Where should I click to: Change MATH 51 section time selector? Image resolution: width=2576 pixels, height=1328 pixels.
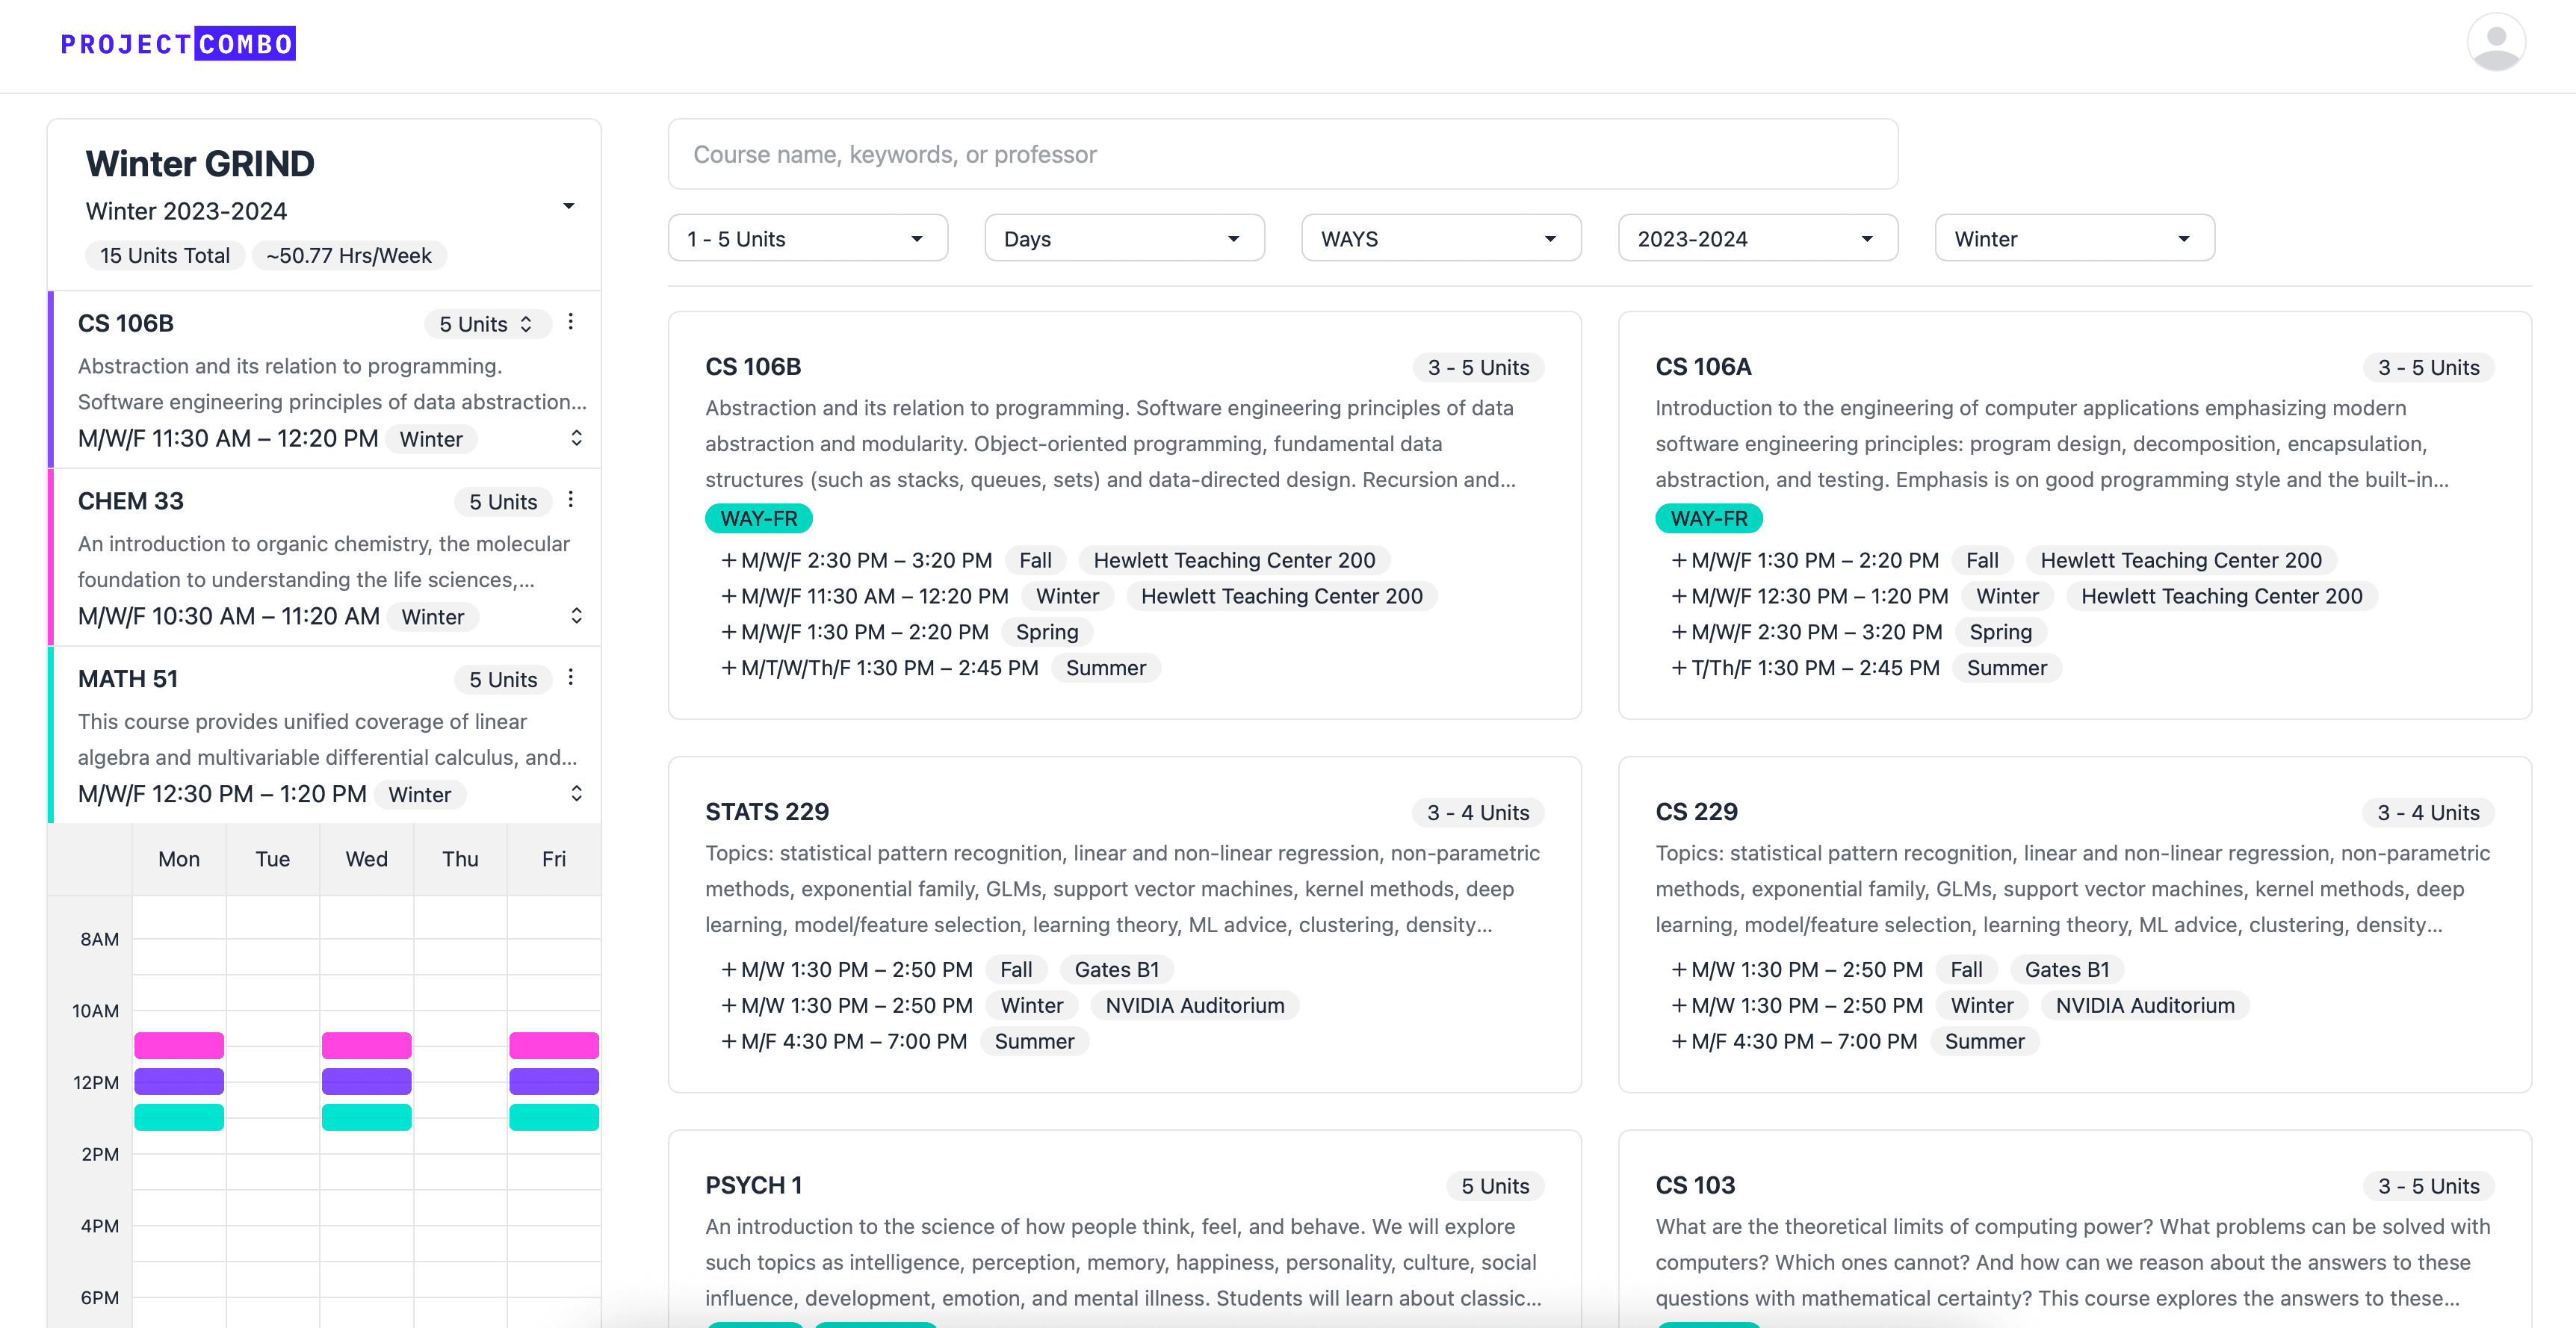point(576,794)
